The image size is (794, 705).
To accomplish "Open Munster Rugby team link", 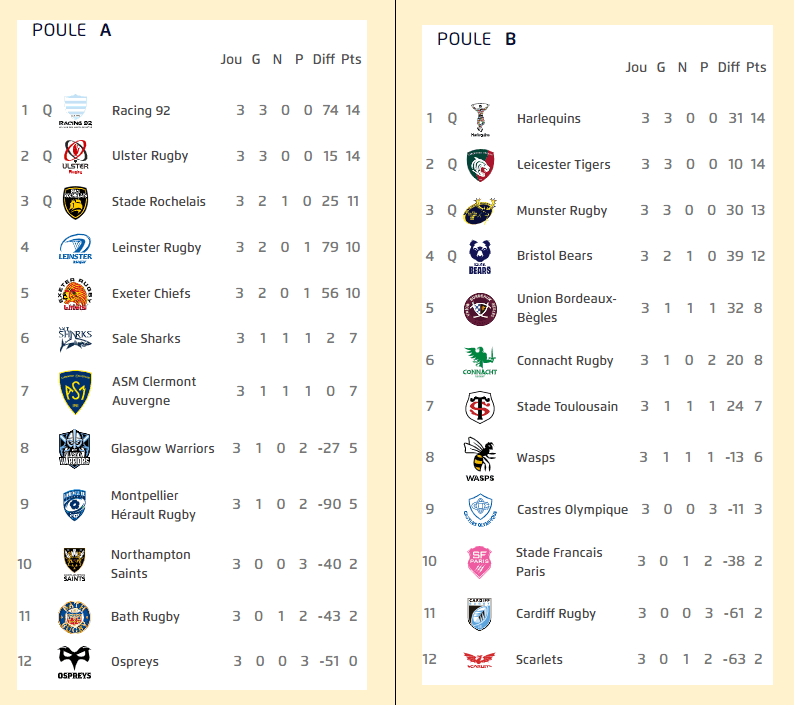I will (562, 211).
